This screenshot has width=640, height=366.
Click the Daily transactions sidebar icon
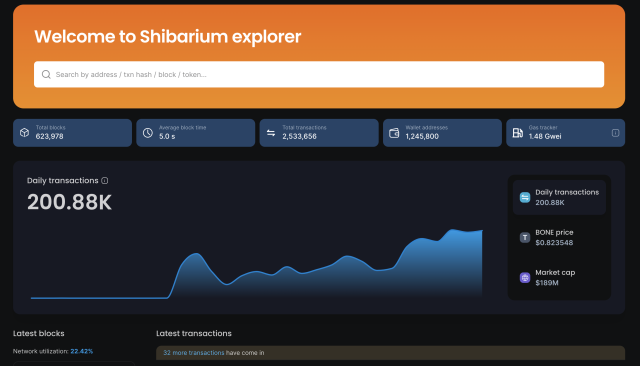click(525, 197)
